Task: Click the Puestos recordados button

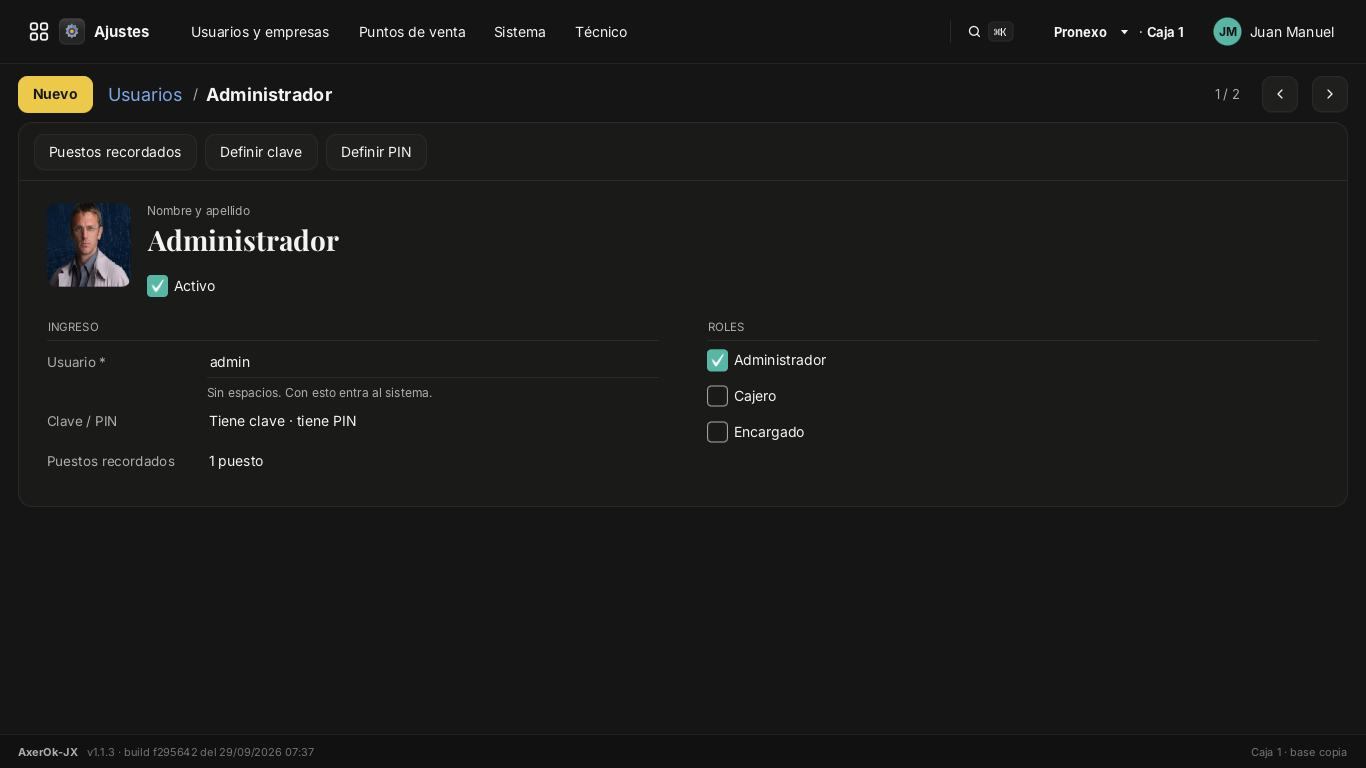Action: 115,152
